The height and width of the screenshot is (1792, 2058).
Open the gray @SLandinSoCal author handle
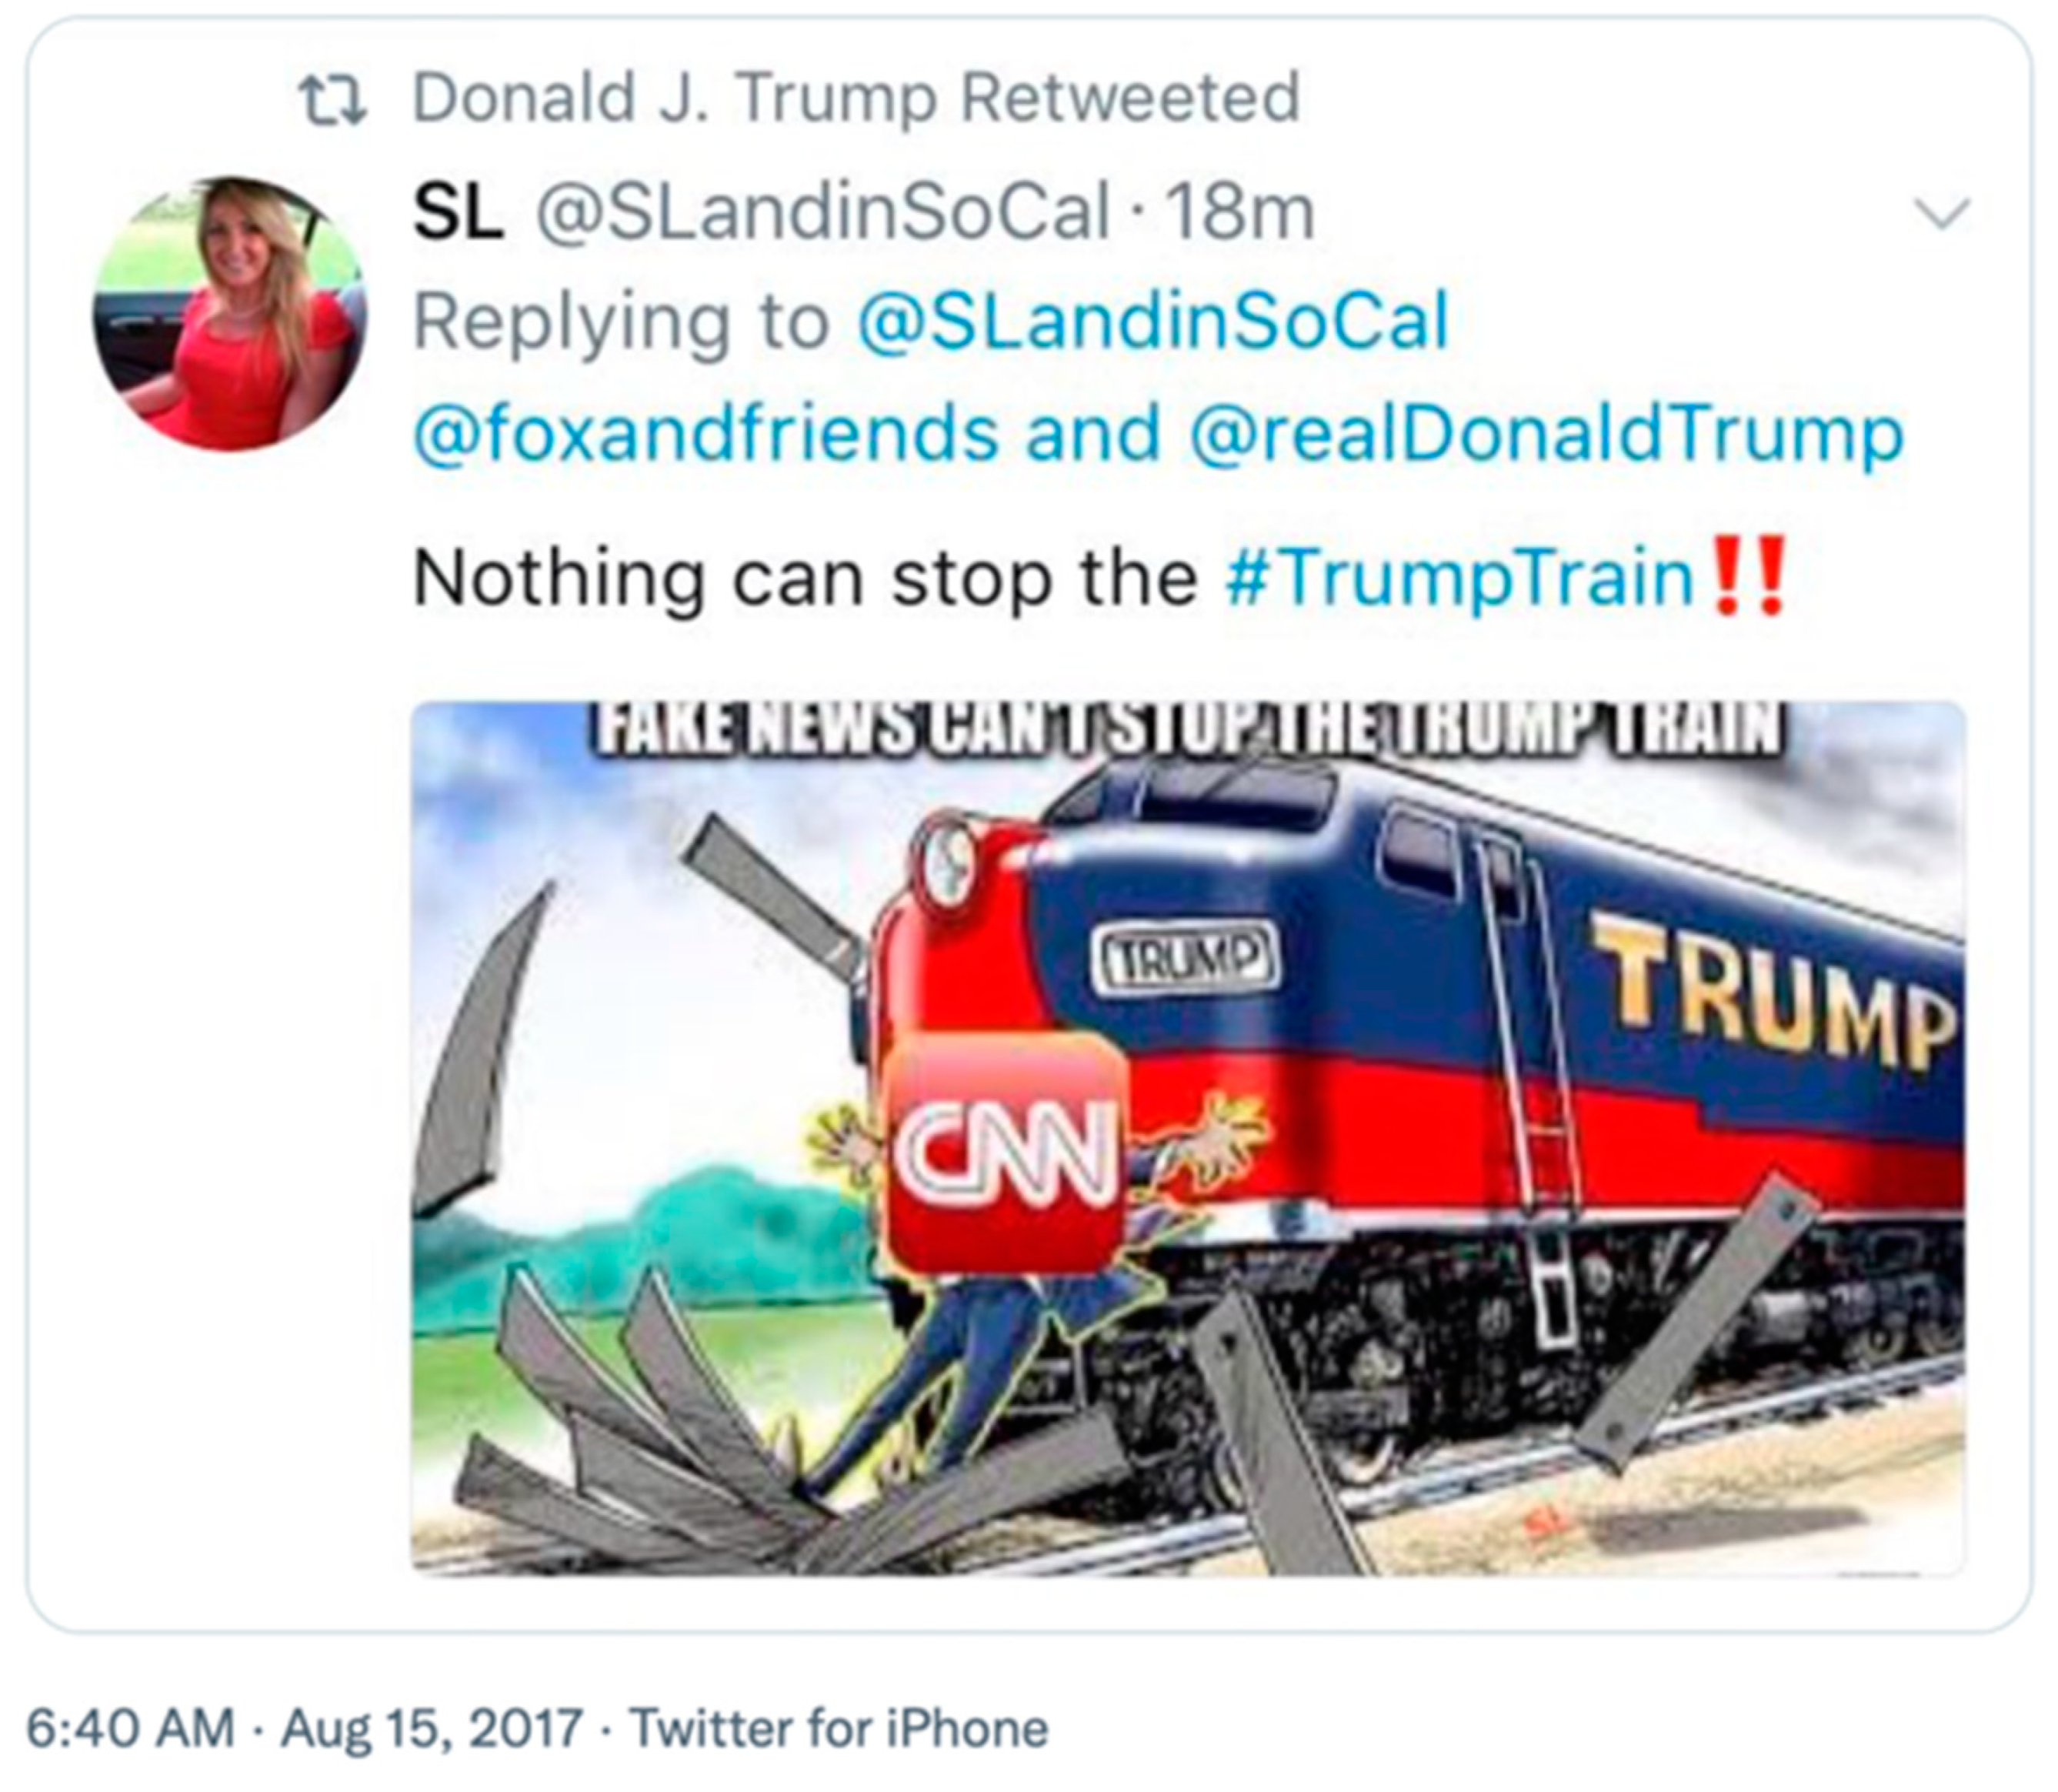824,213
